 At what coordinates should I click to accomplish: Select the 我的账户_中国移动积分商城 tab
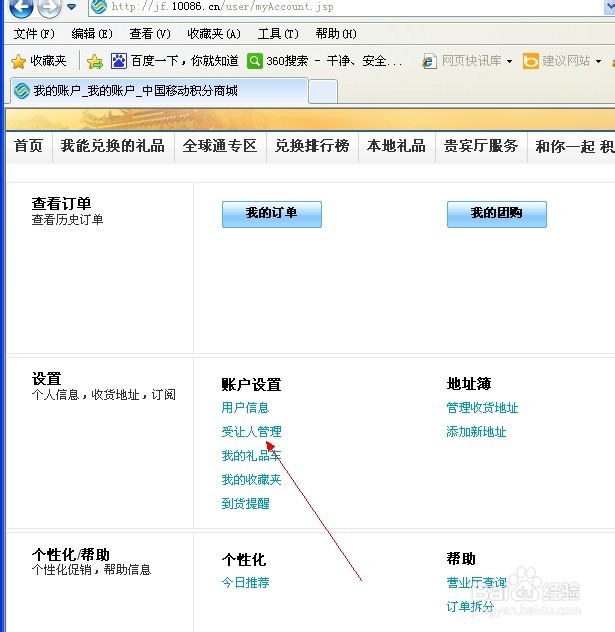pos(160,91)
